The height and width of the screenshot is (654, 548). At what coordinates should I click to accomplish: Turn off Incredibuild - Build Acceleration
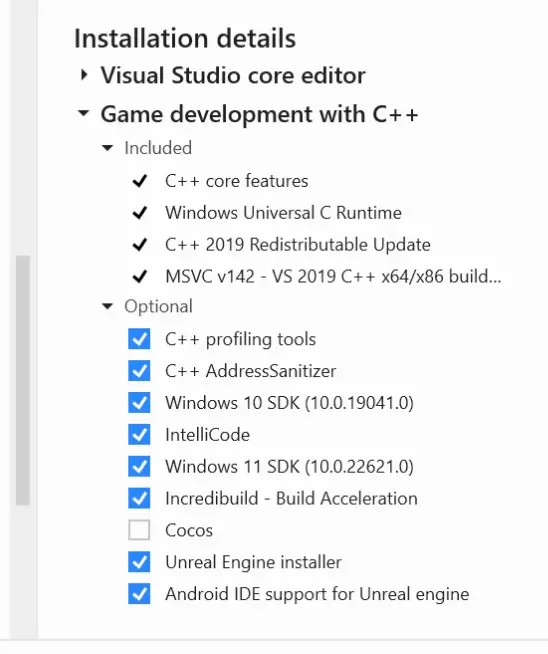[139, 498]
